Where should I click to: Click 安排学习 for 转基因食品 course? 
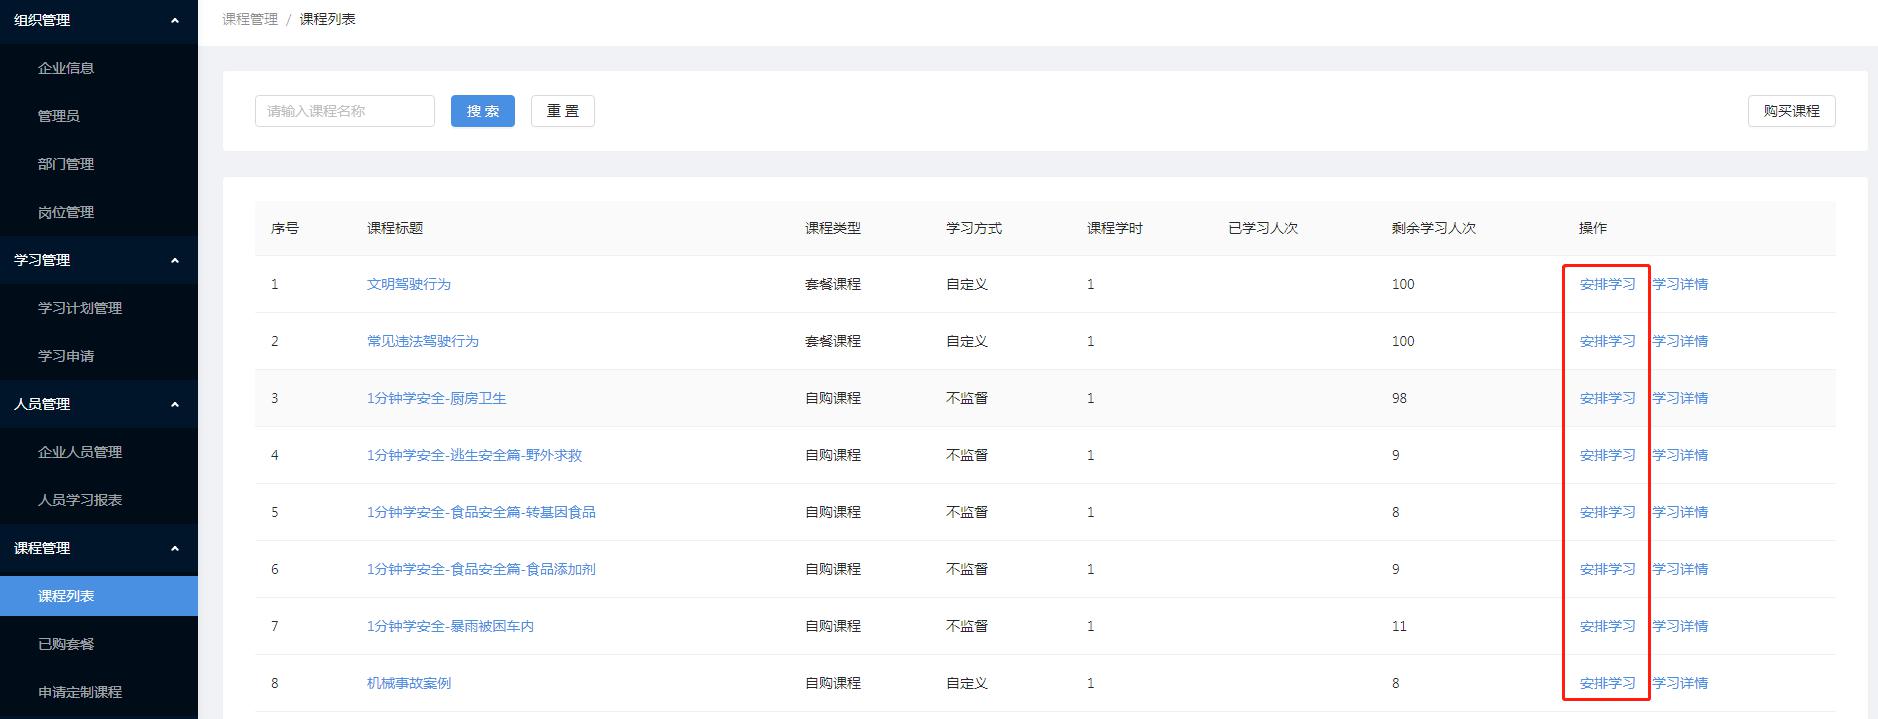click(x=1607, y=512)
